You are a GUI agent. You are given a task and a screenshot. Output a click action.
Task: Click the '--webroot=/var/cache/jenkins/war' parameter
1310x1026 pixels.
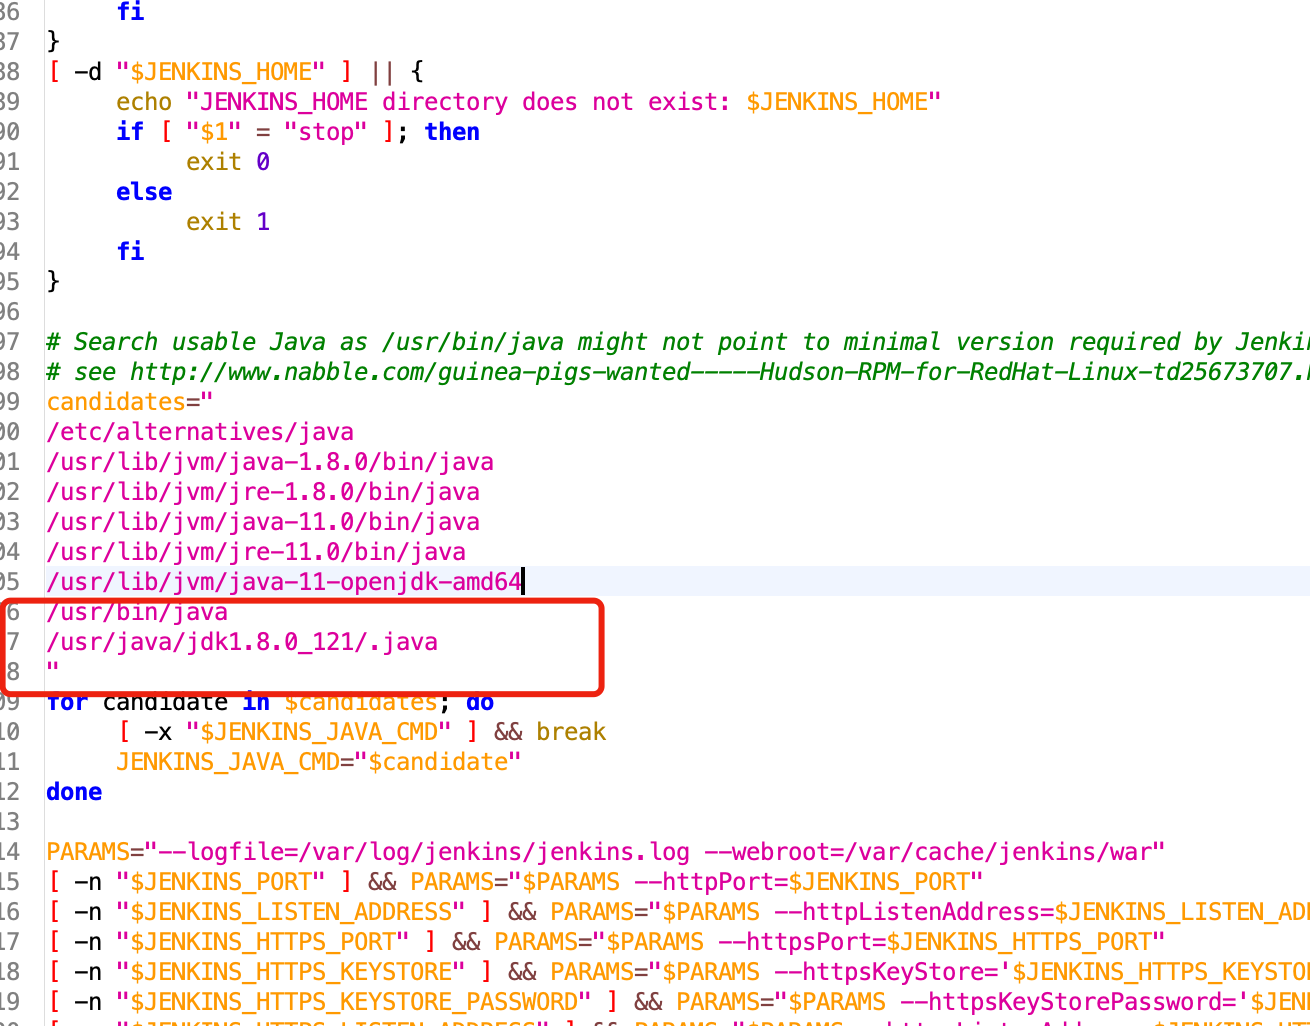pyautogui.click(x=928, y=852)
